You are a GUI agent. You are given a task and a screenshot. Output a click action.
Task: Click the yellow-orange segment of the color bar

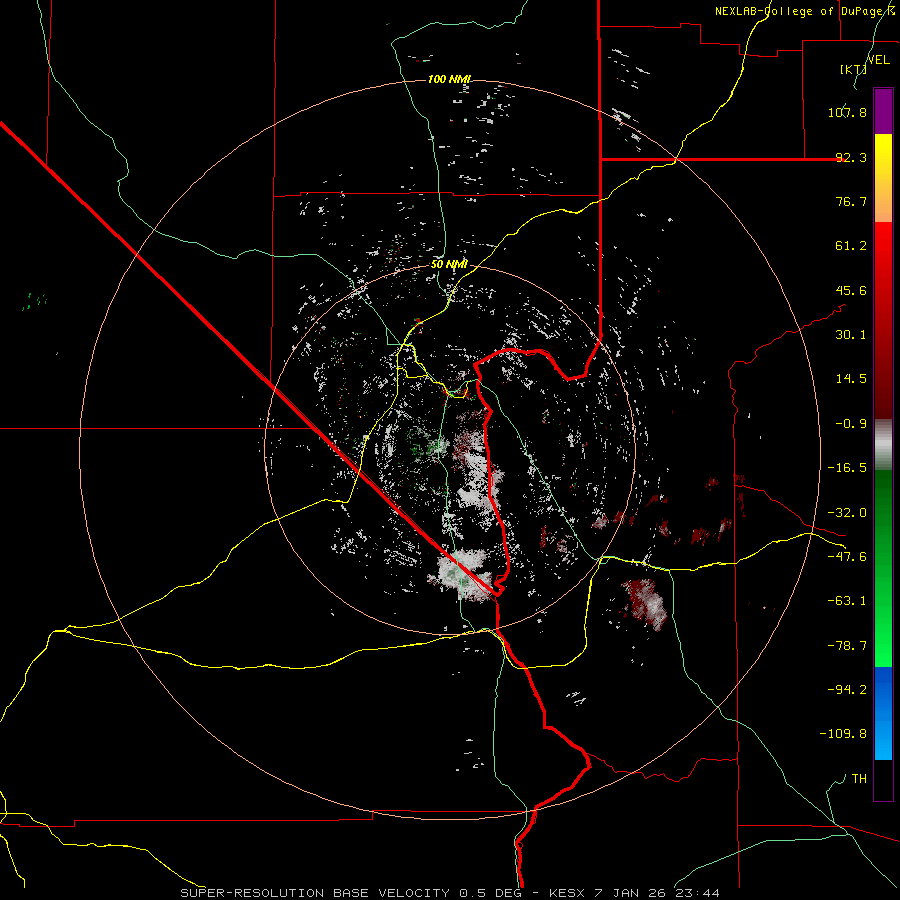(x=883, y=178)
